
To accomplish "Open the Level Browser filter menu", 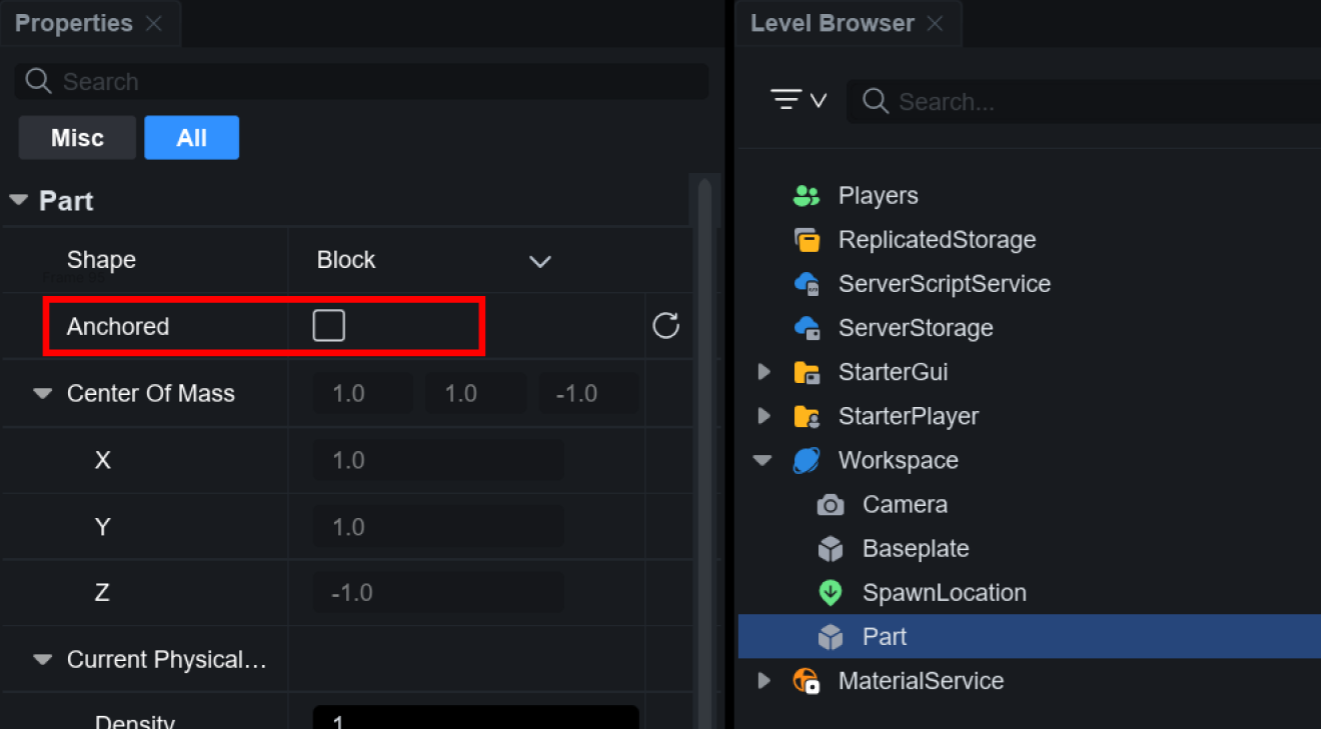I will pyautogui.click(x=798, y=100).
